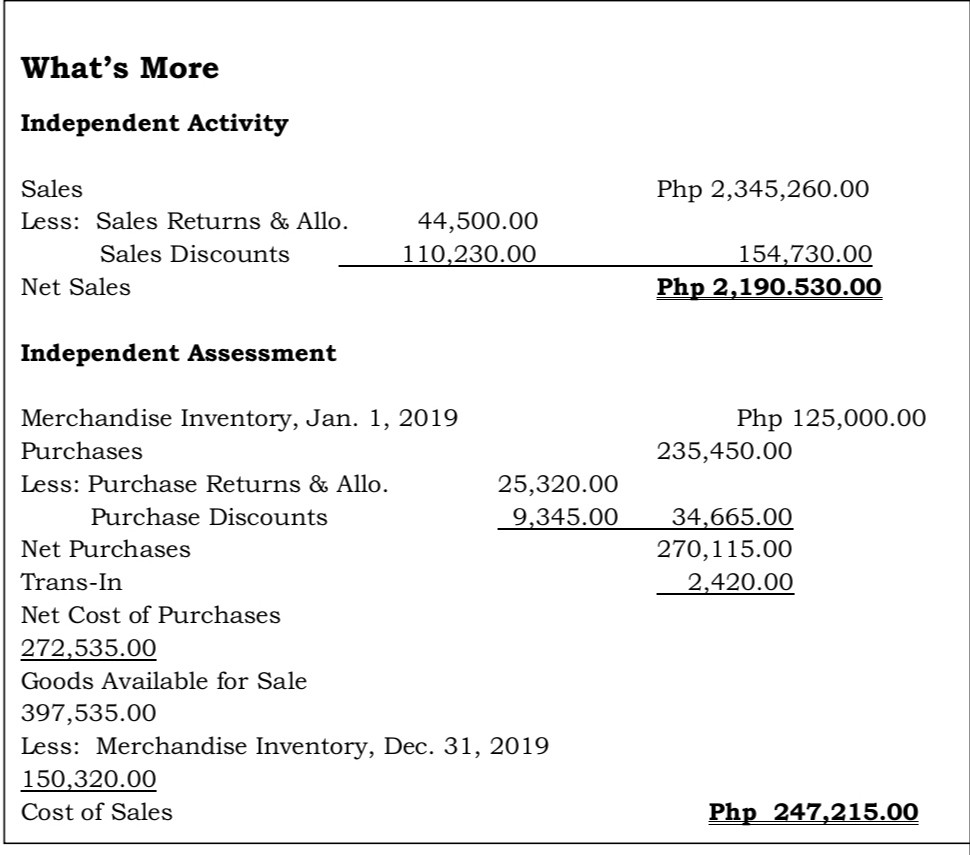This screenshot has width=970, height=855.
Task: Click the "What's More" heading
Action: (x=120, y=67)
